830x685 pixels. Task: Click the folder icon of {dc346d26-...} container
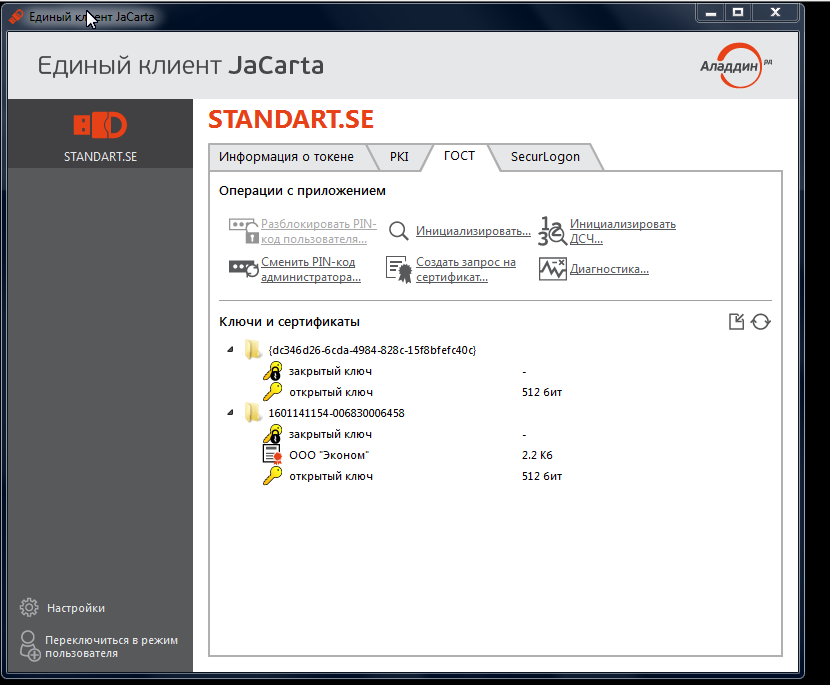(x=253, y=350)
